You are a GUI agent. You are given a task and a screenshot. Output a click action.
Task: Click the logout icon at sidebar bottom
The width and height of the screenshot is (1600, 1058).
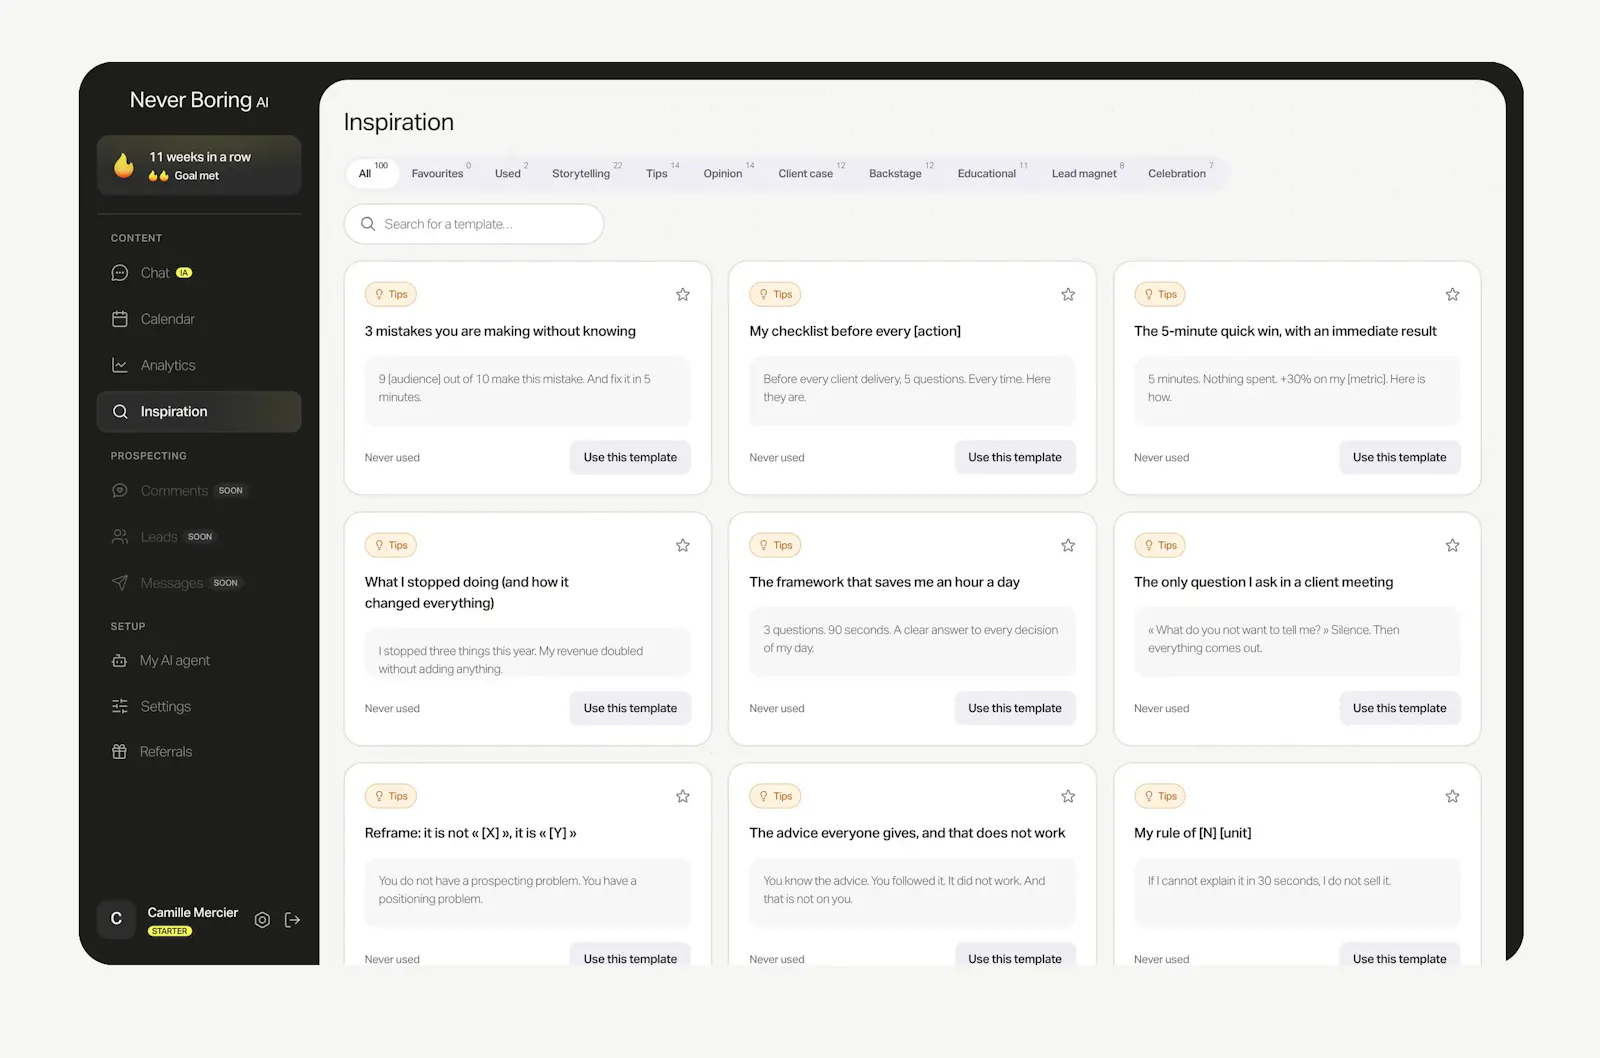click(293, 920)
